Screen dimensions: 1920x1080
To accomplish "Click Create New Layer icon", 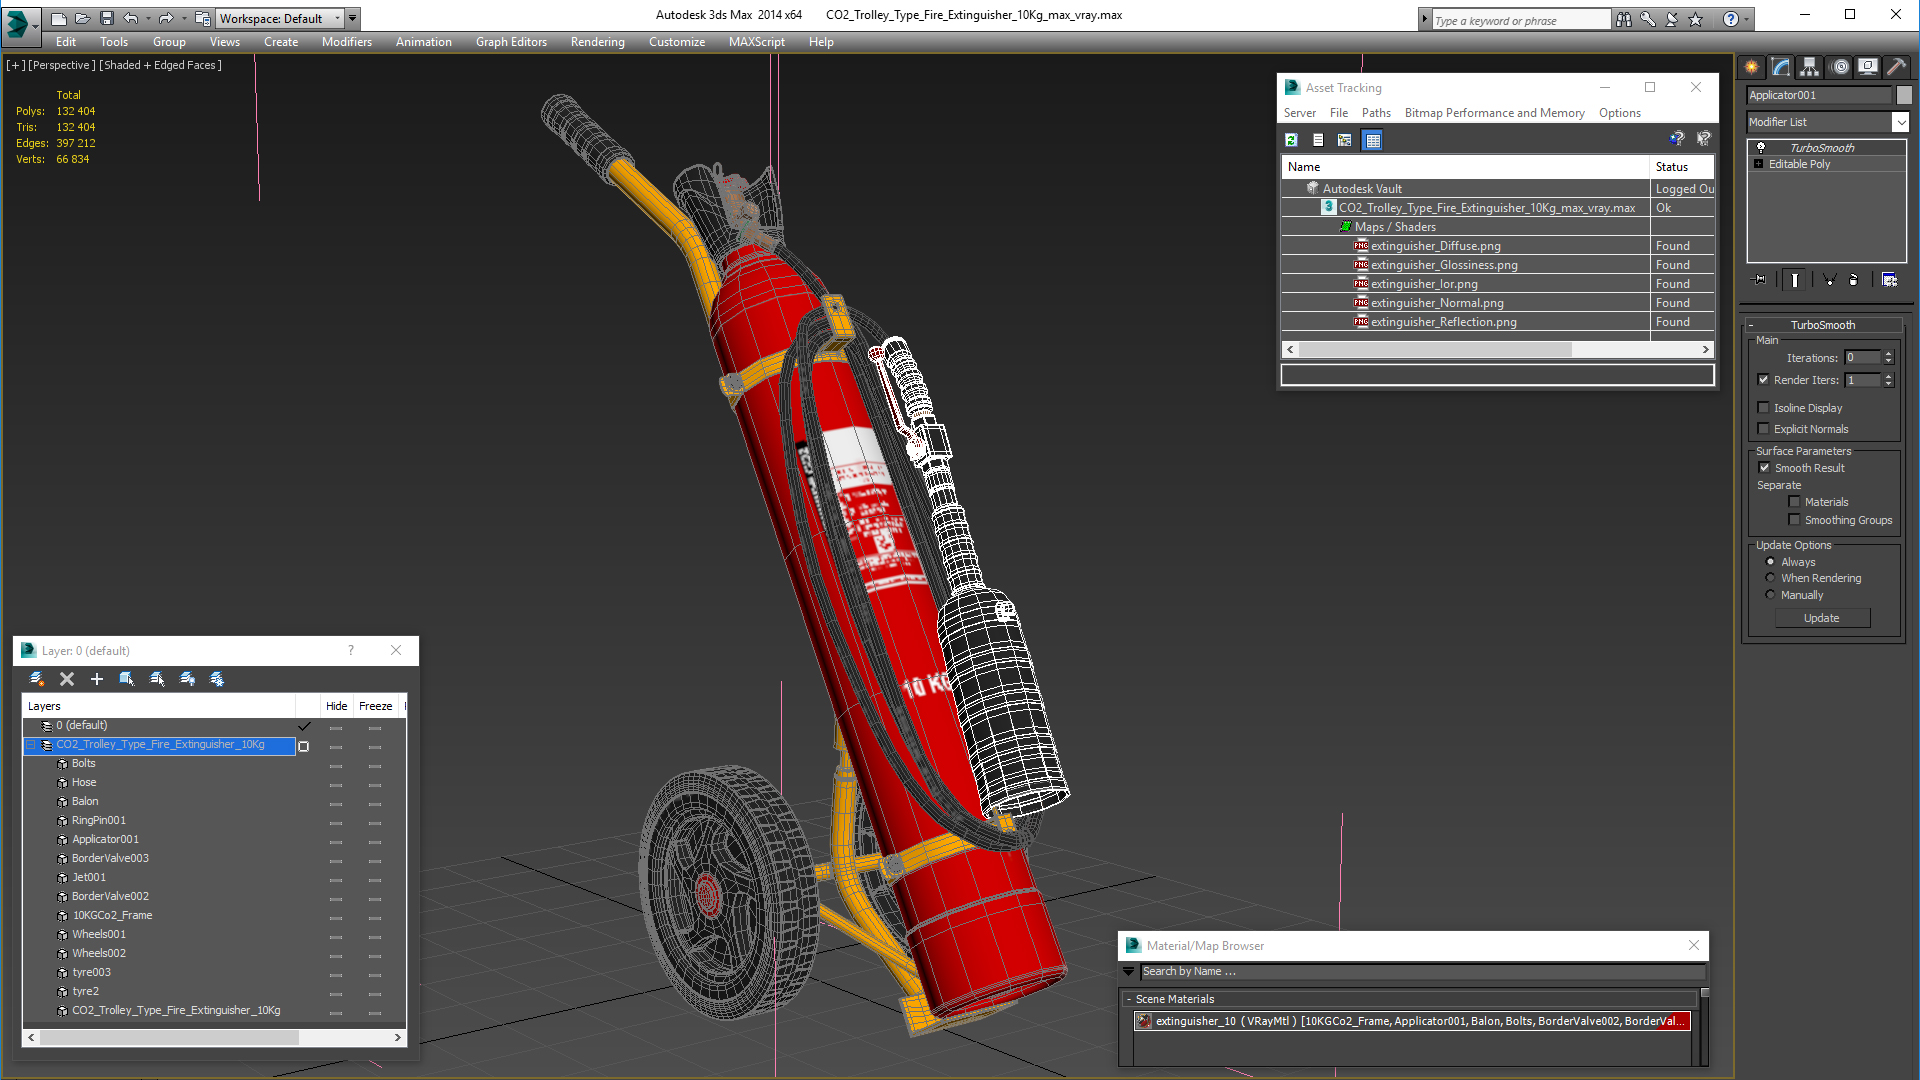I will (37, 679).
